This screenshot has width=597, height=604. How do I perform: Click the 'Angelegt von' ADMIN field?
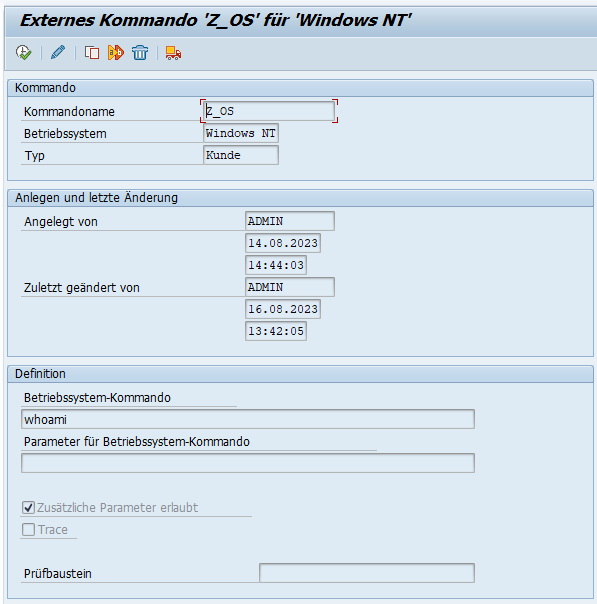[x=290, y=221]
